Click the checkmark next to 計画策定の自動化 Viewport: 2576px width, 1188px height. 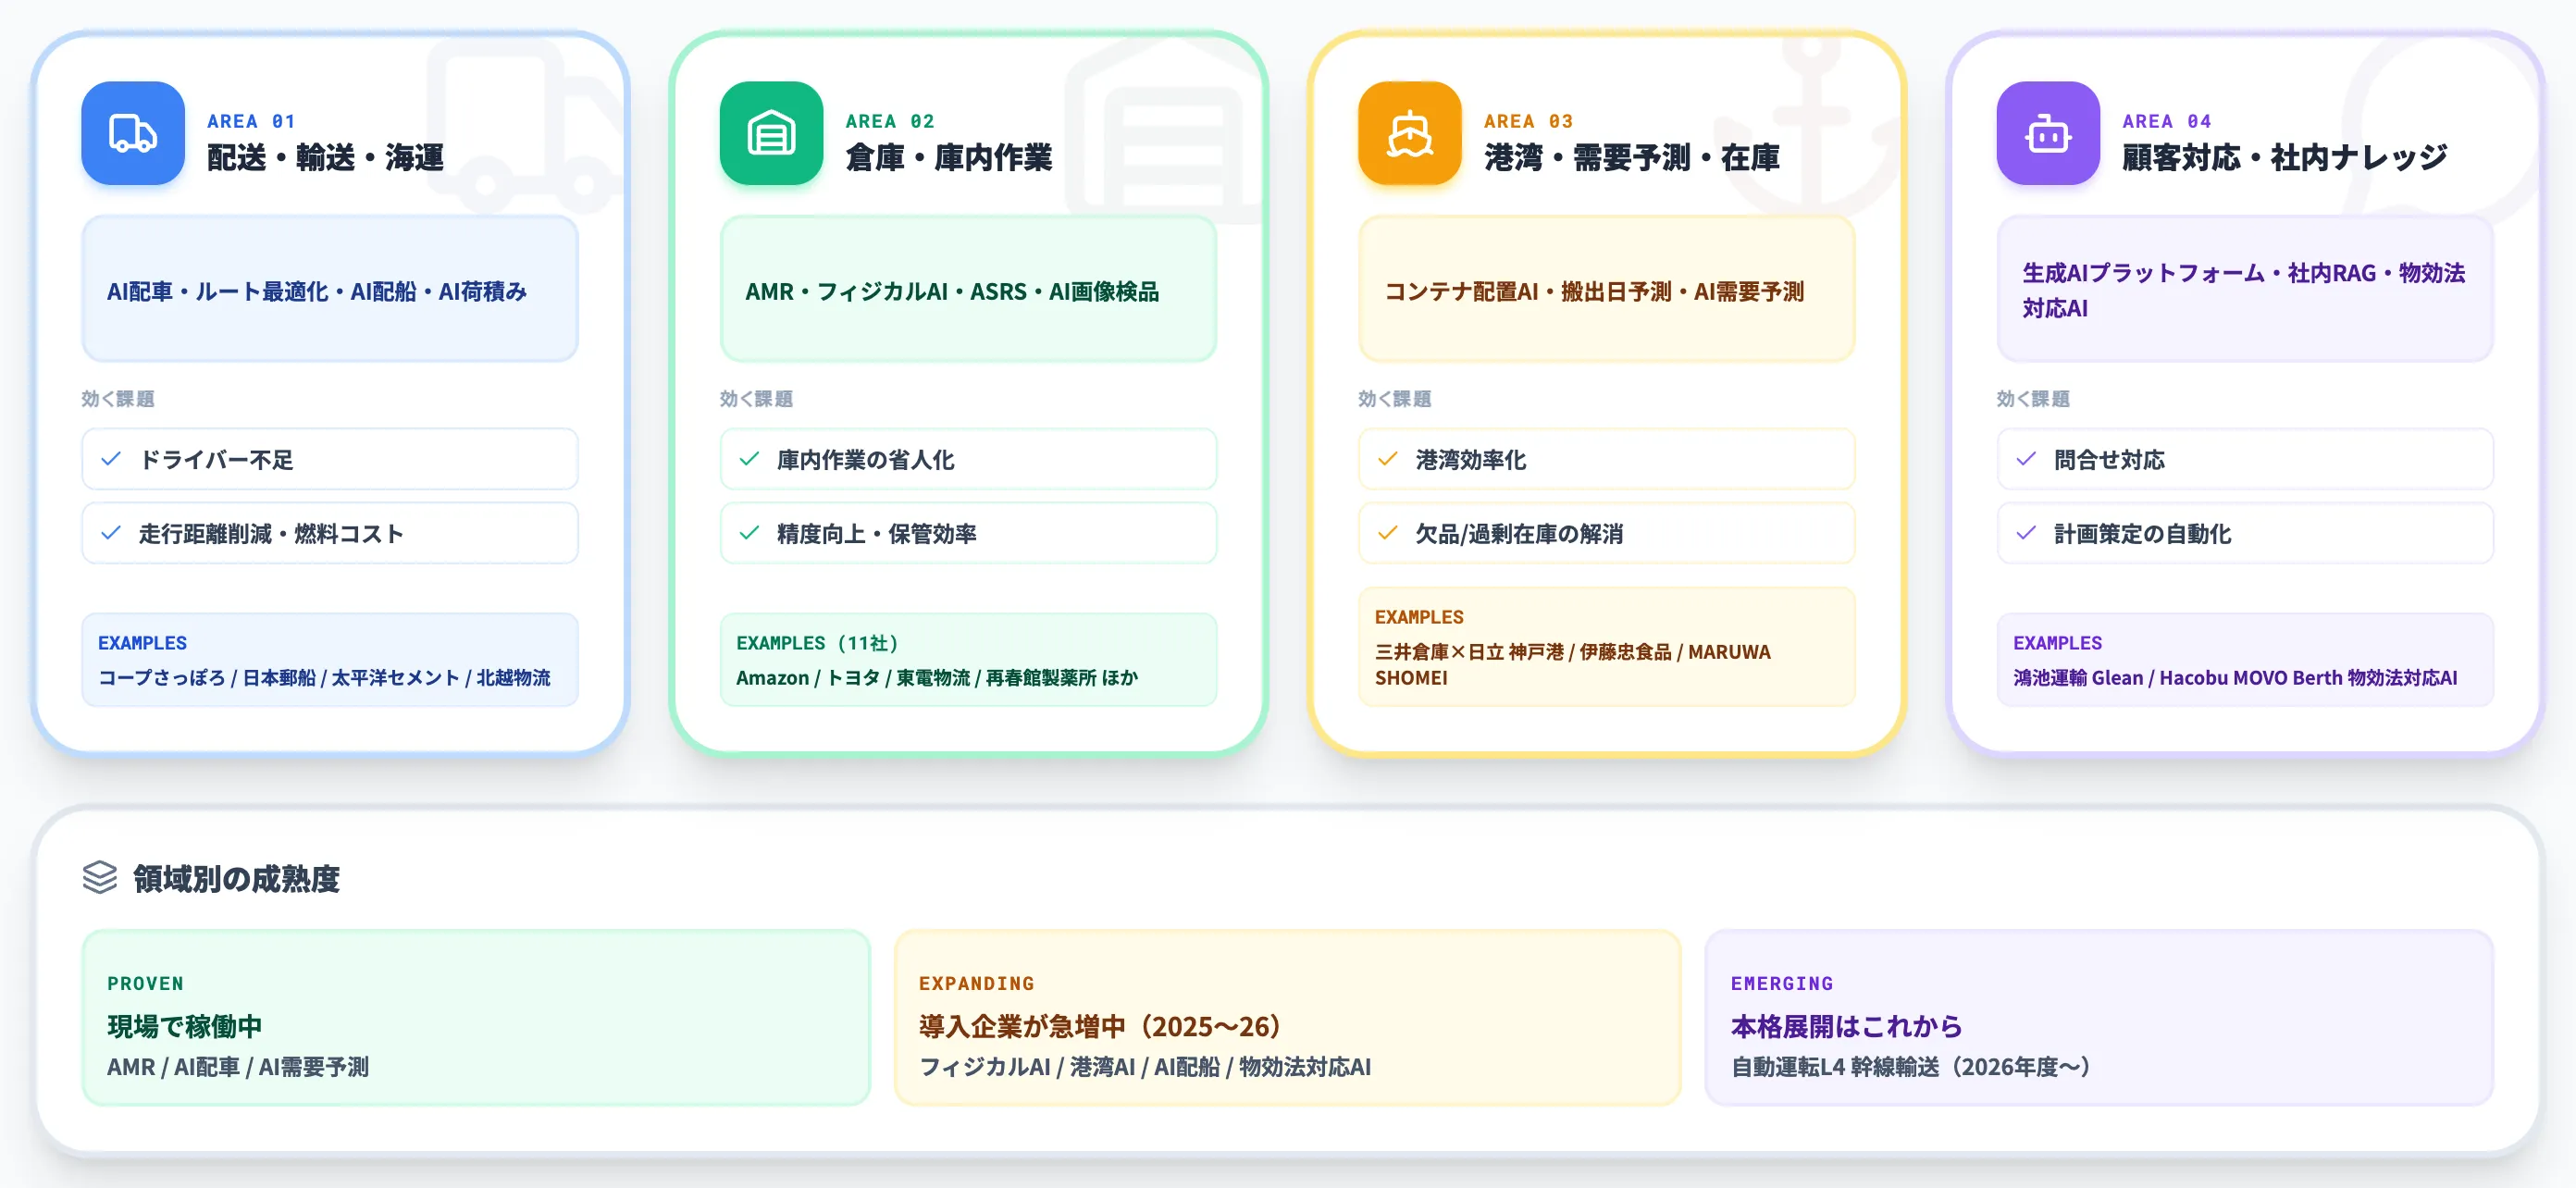coord(2026,533)
